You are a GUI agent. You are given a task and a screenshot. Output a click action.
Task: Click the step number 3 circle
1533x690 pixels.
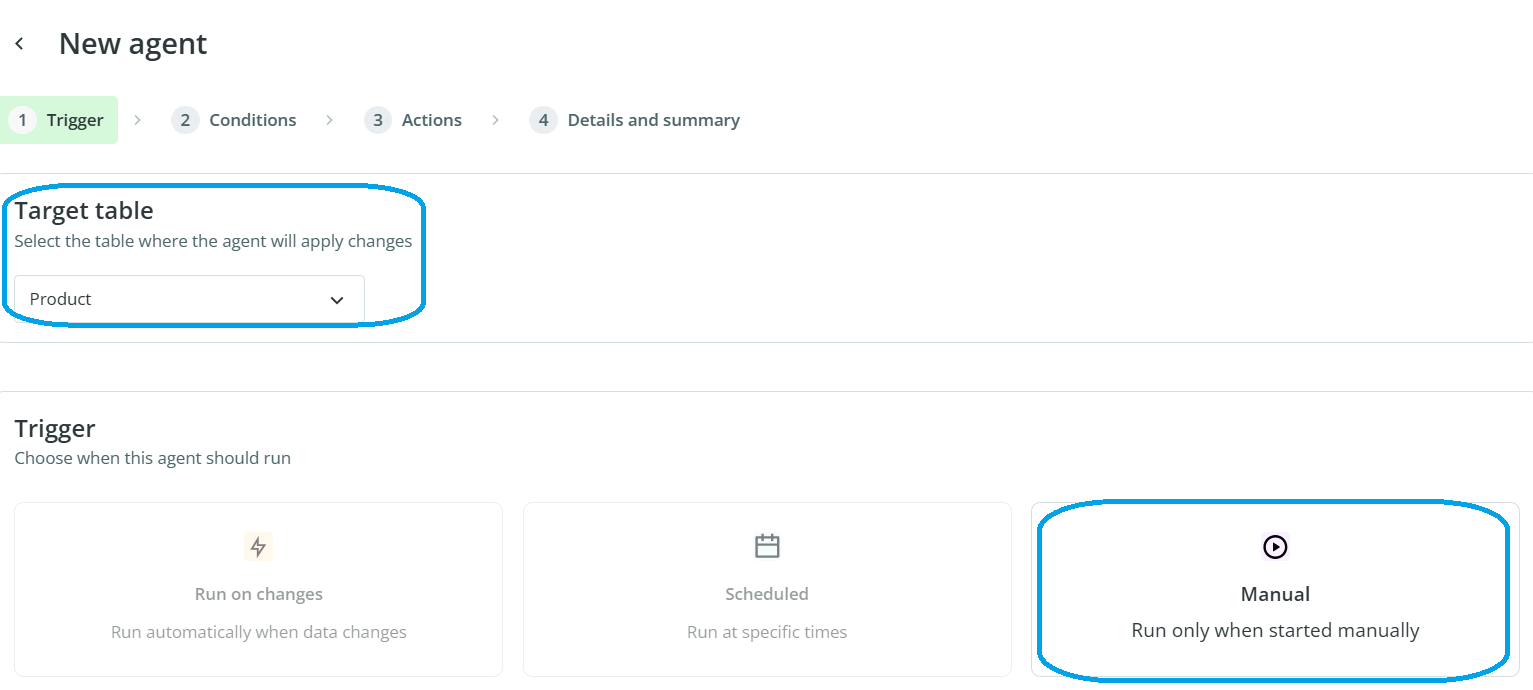click(378, 120)
